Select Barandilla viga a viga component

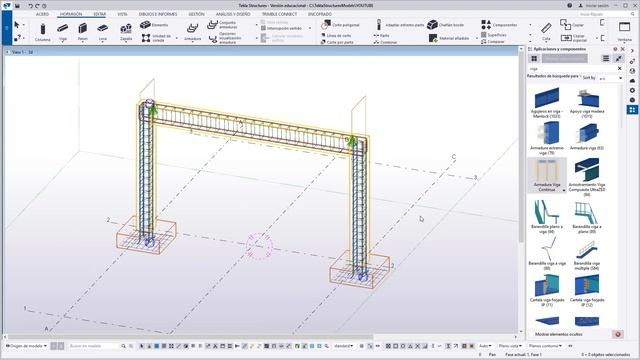tap(547, 254)
